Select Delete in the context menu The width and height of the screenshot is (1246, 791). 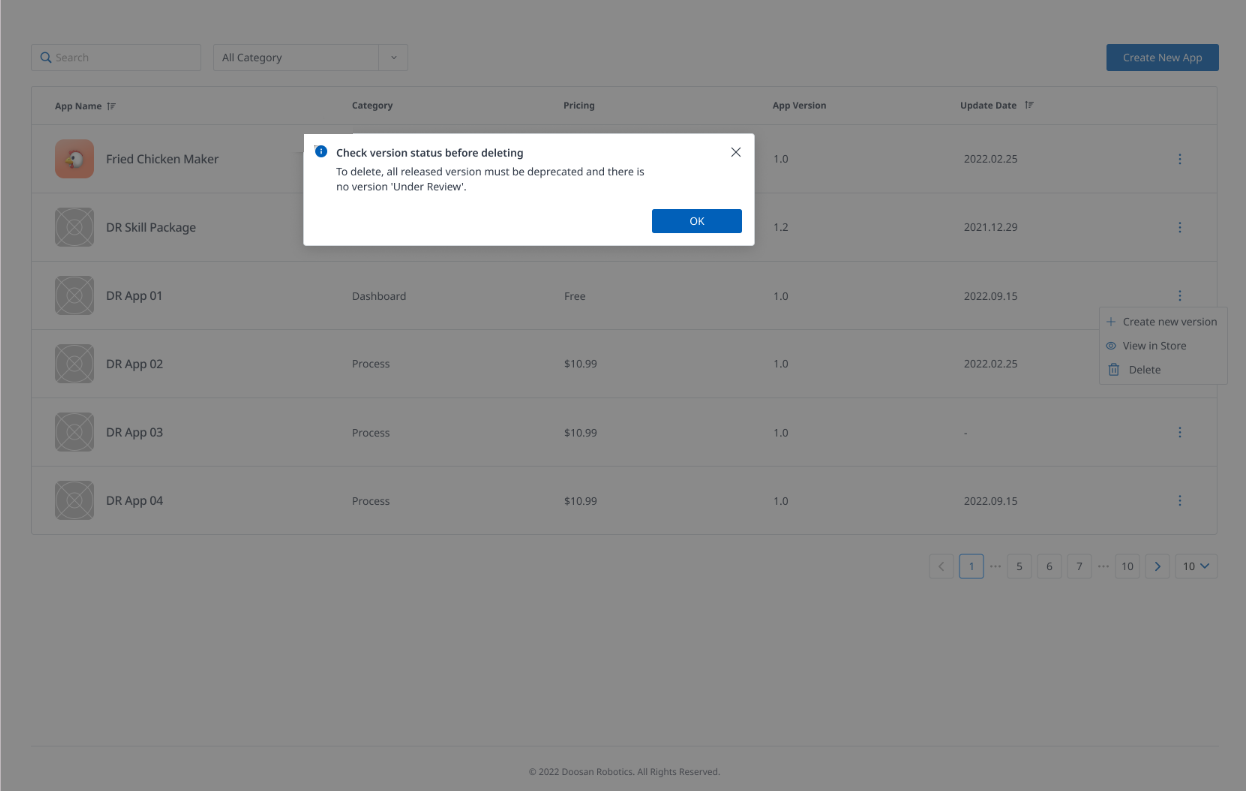[1144, 370]
